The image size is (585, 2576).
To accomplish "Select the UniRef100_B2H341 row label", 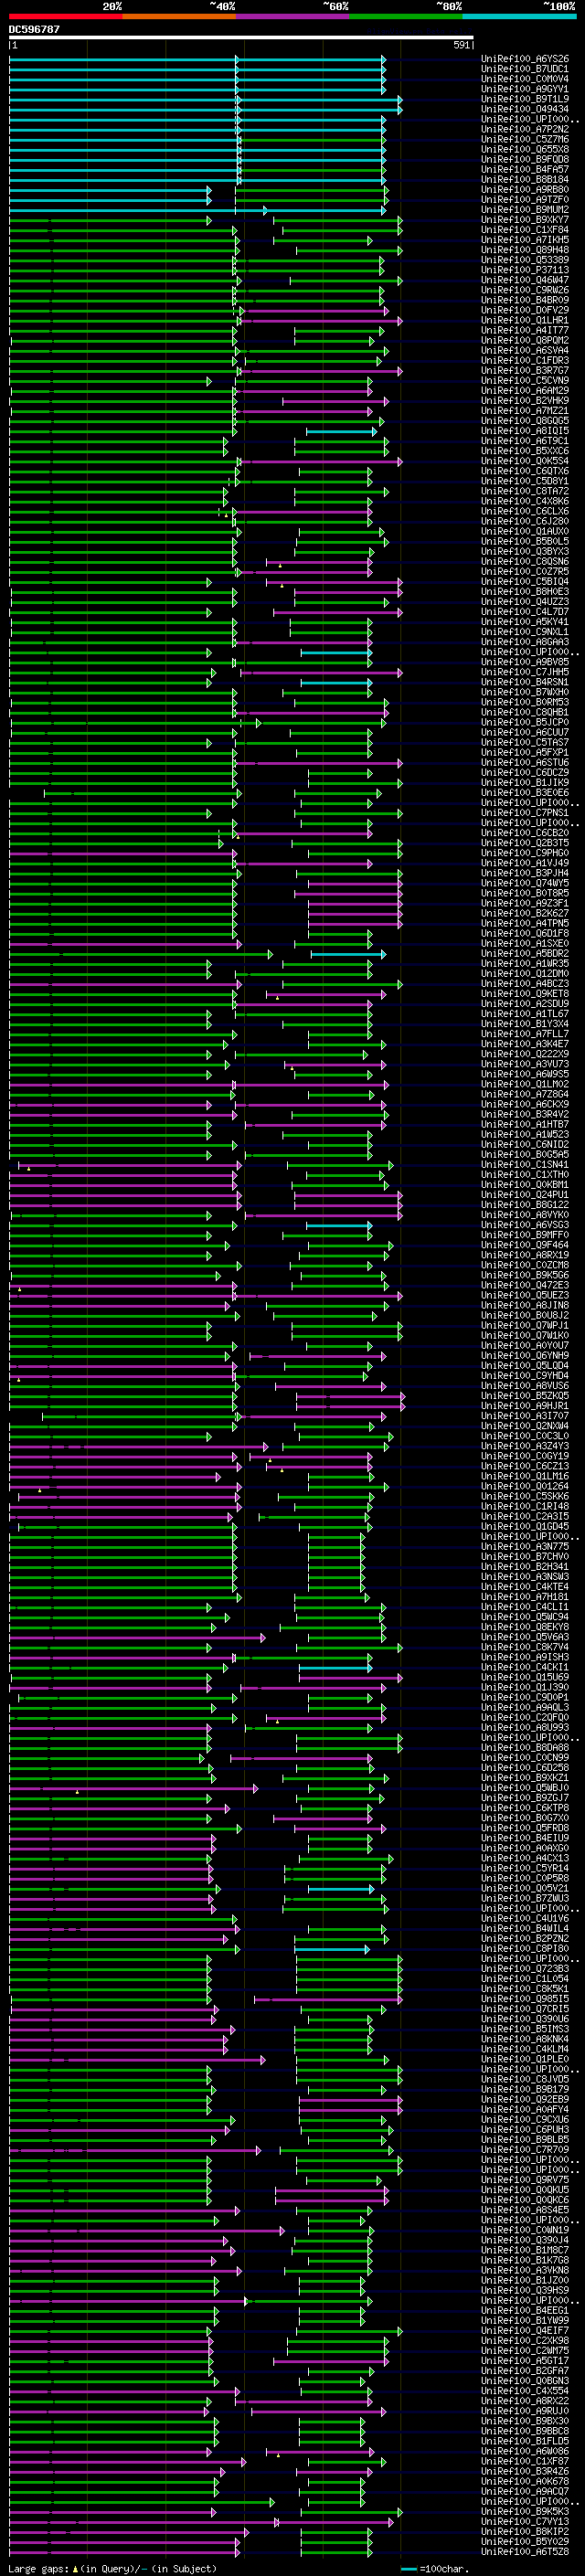I will point(525,1567).
